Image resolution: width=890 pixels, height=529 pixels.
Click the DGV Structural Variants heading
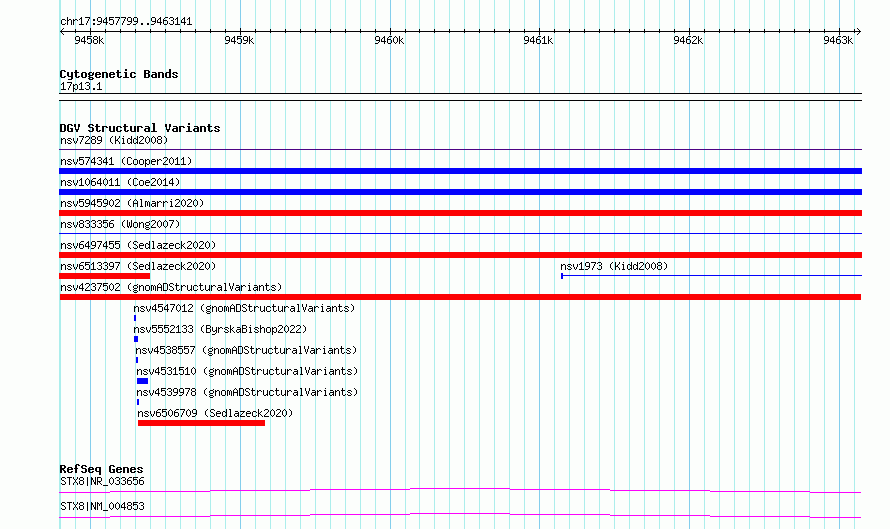(140, 128)
